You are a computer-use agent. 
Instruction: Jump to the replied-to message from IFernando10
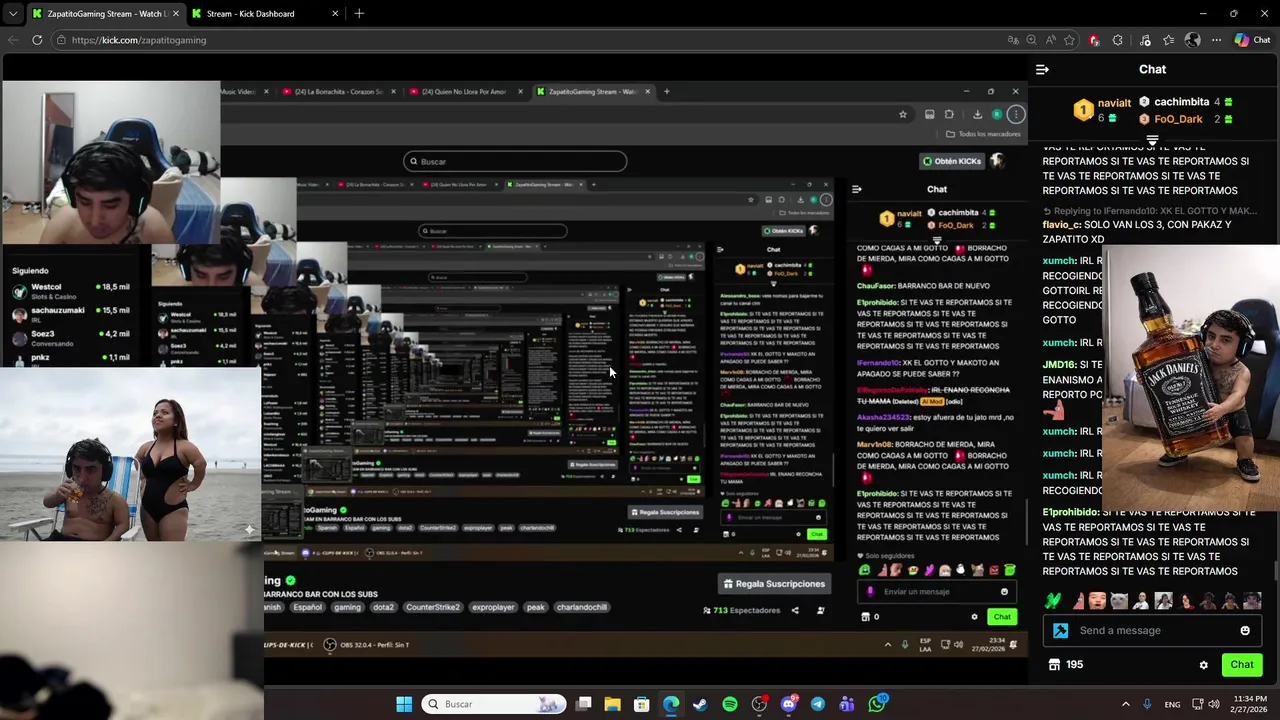[x=1150, y=211]
